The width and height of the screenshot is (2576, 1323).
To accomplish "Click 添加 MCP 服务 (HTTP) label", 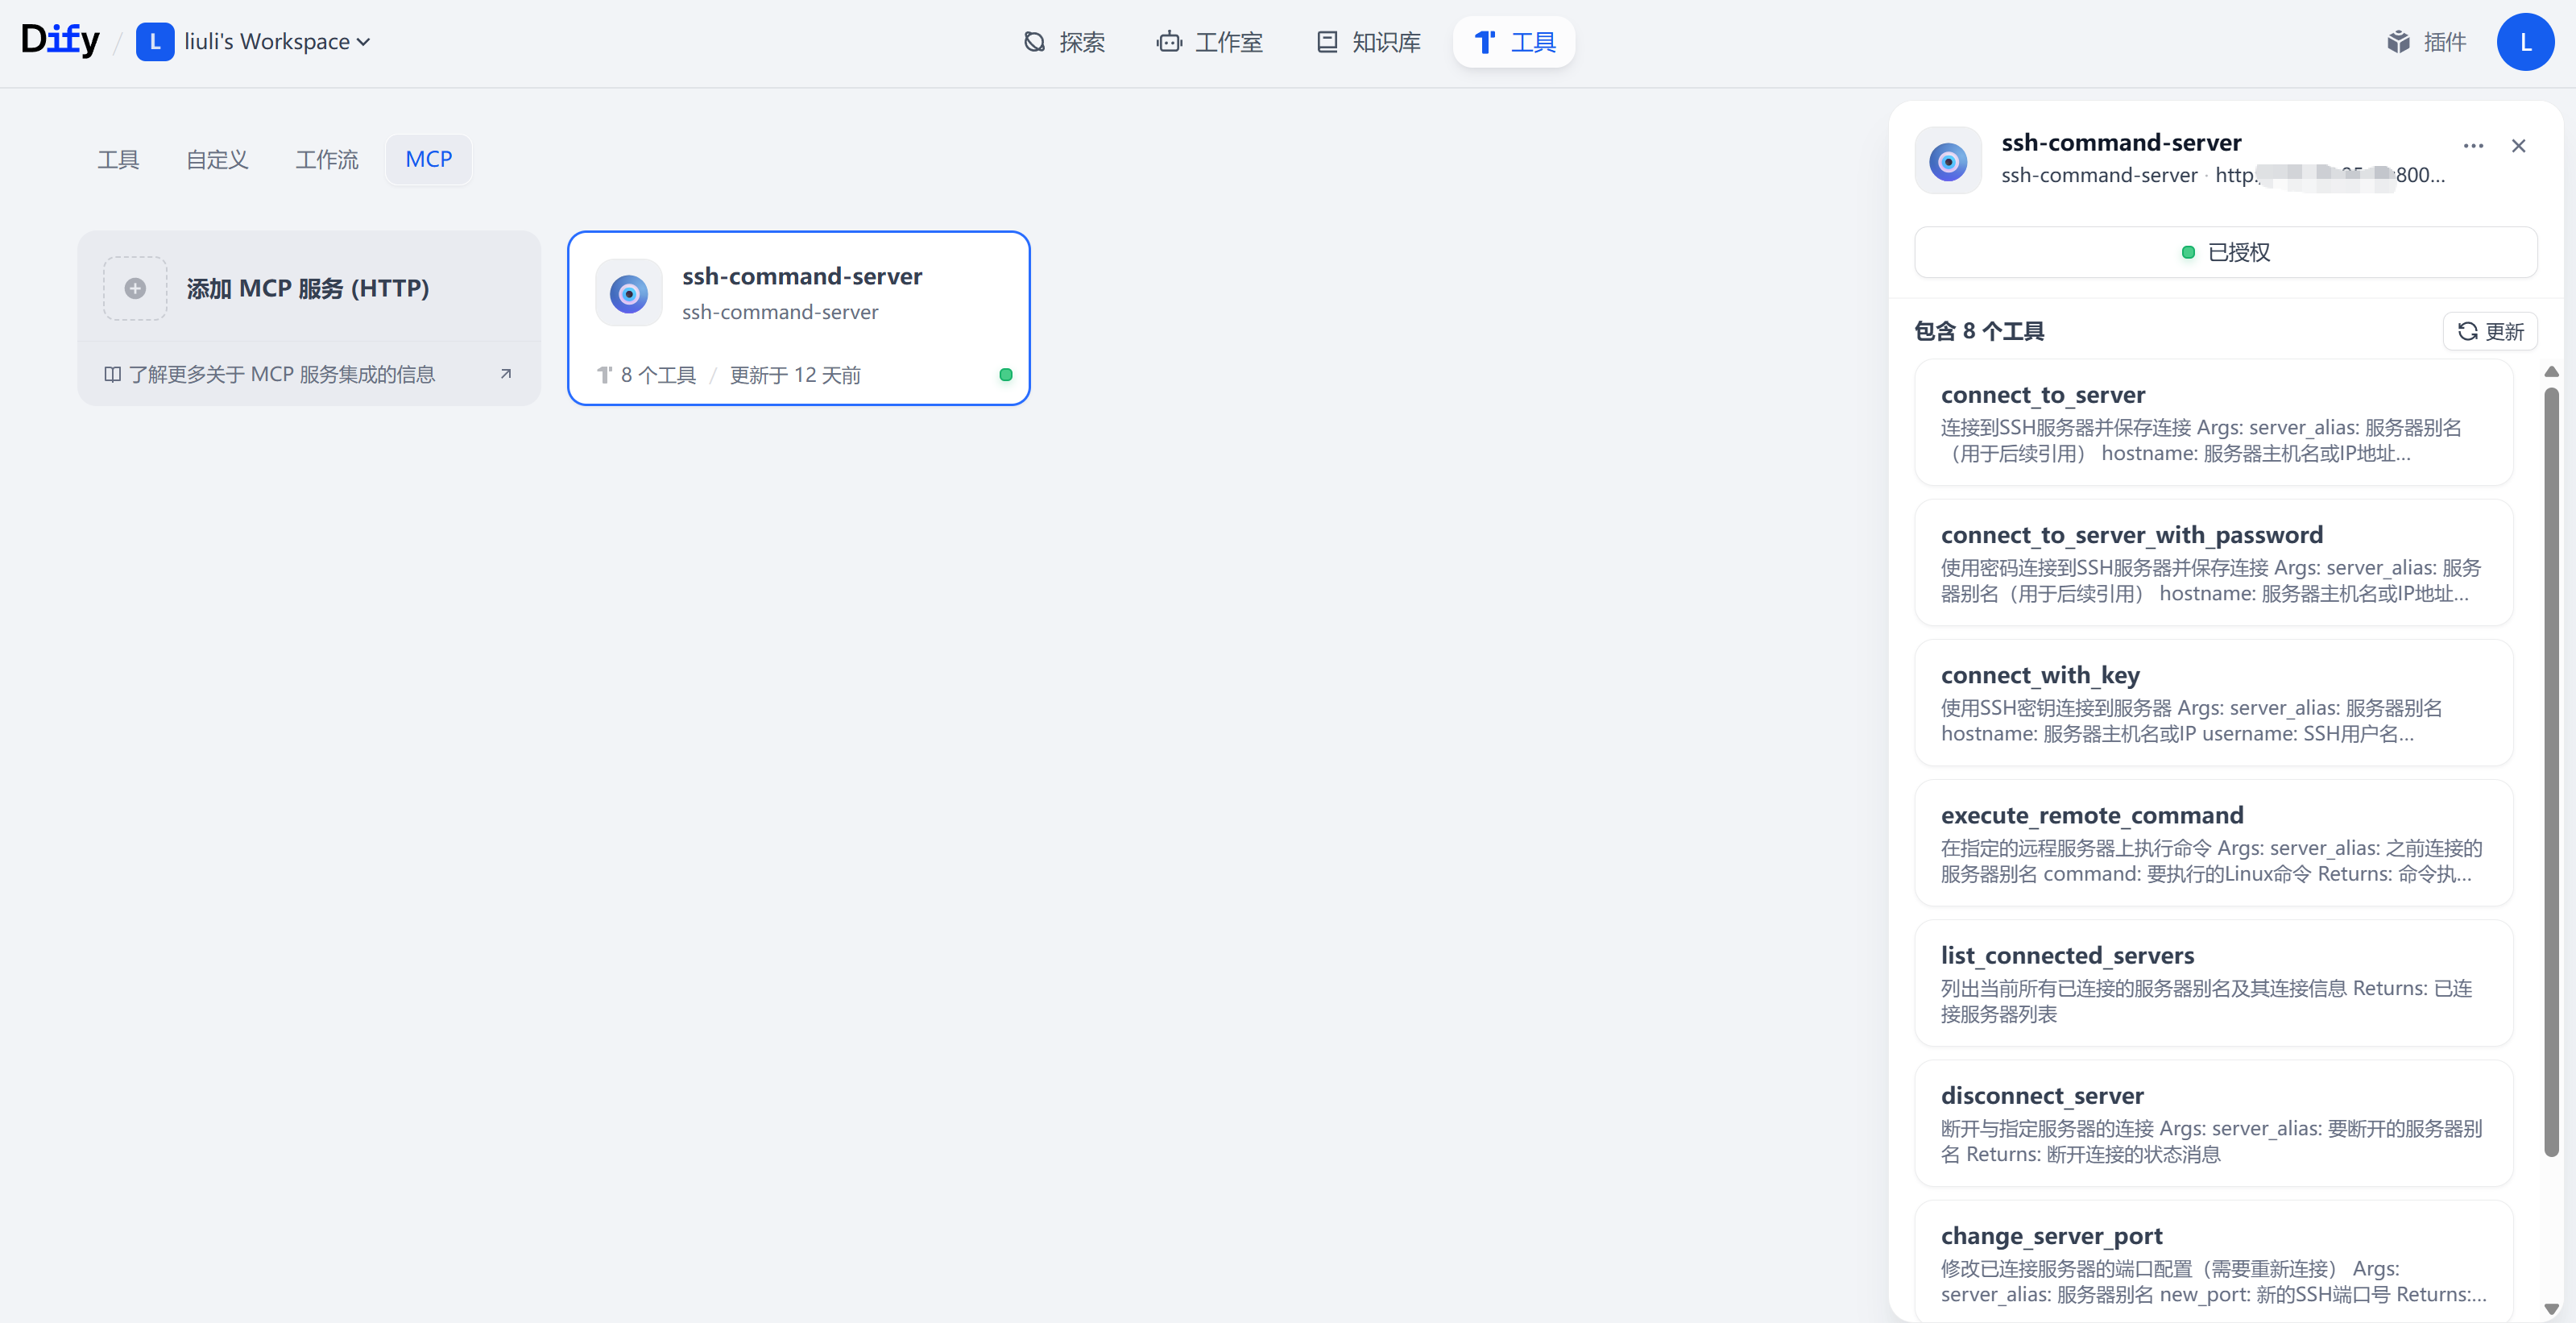I will 308,288.
